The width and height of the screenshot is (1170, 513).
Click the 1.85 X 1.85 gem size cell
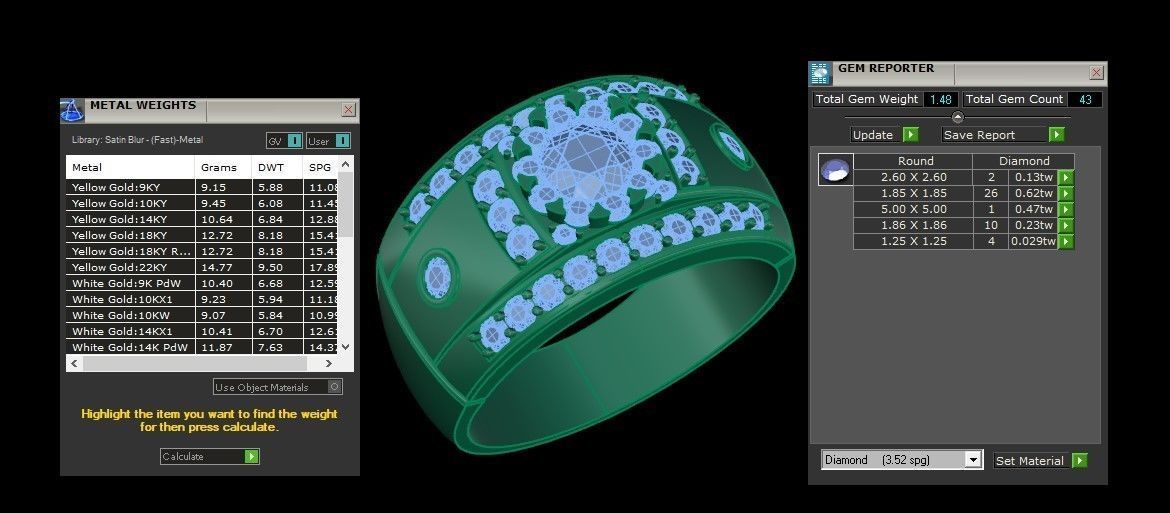[913, 194]
